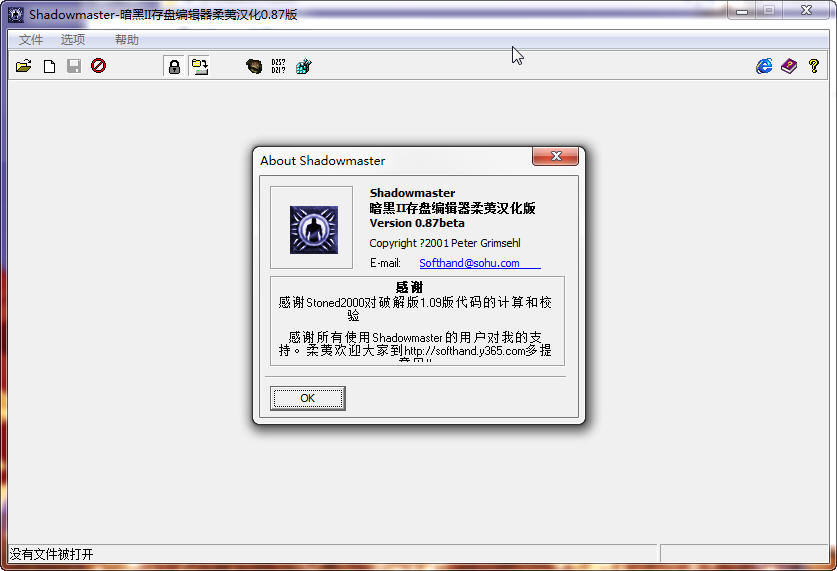Close the Shadowmaster main window
Image resolution: width=837 pixels, height=571 pixels.
point(806,10)
